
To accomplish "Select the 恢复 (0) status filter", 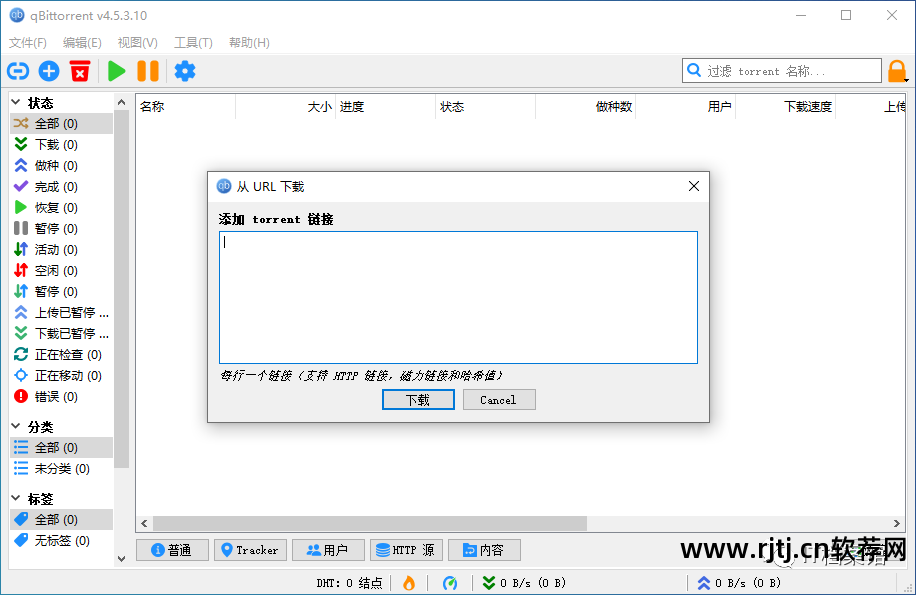I will [x=61, y=208].
